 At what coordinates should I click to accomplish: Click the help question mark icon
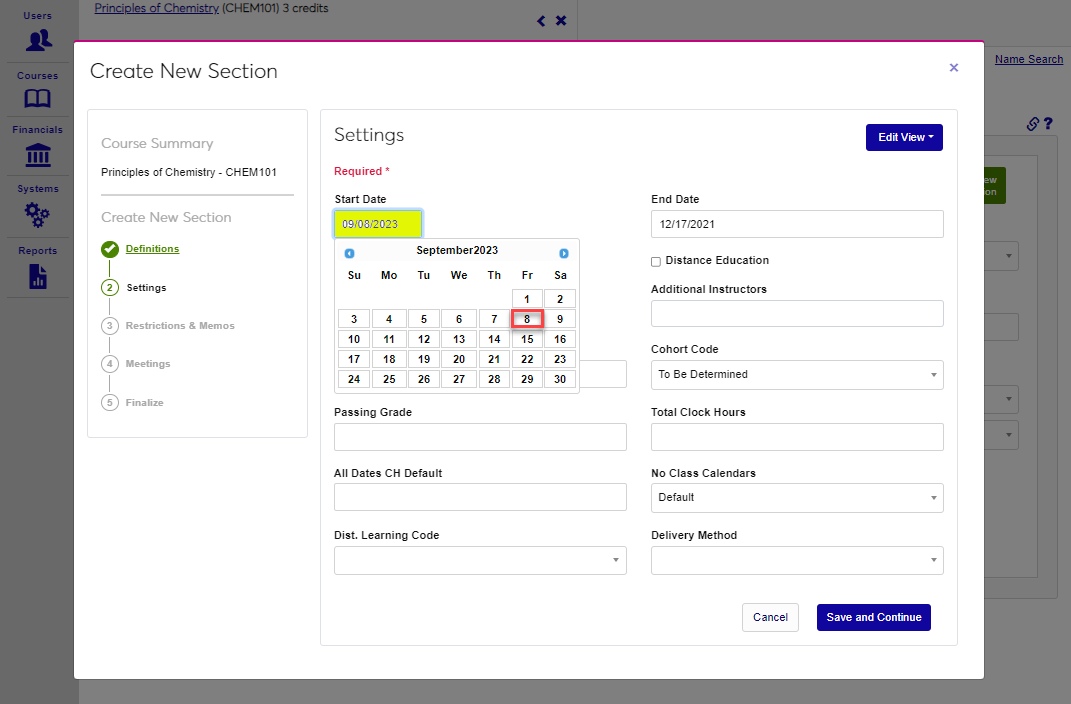[1048, 124]
